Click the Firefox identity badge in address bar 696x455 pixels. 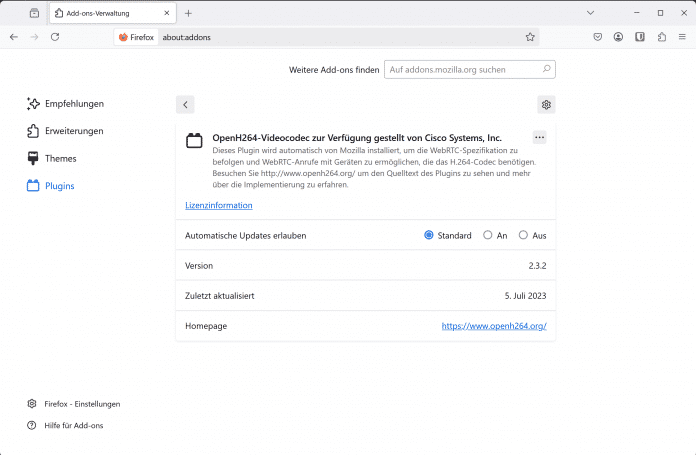point(136,37)
